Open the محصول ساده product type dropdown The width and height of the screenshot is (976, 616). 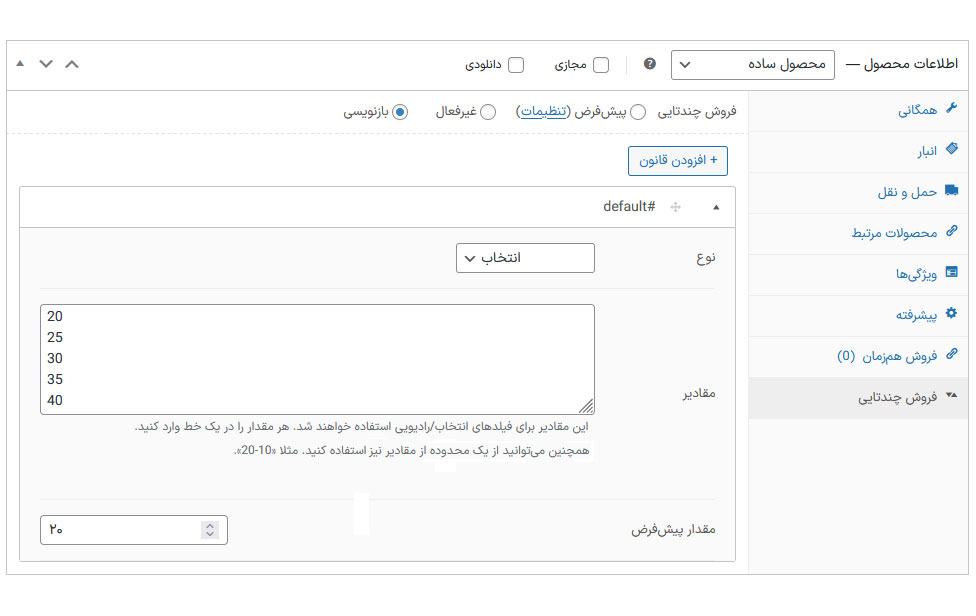753,65
